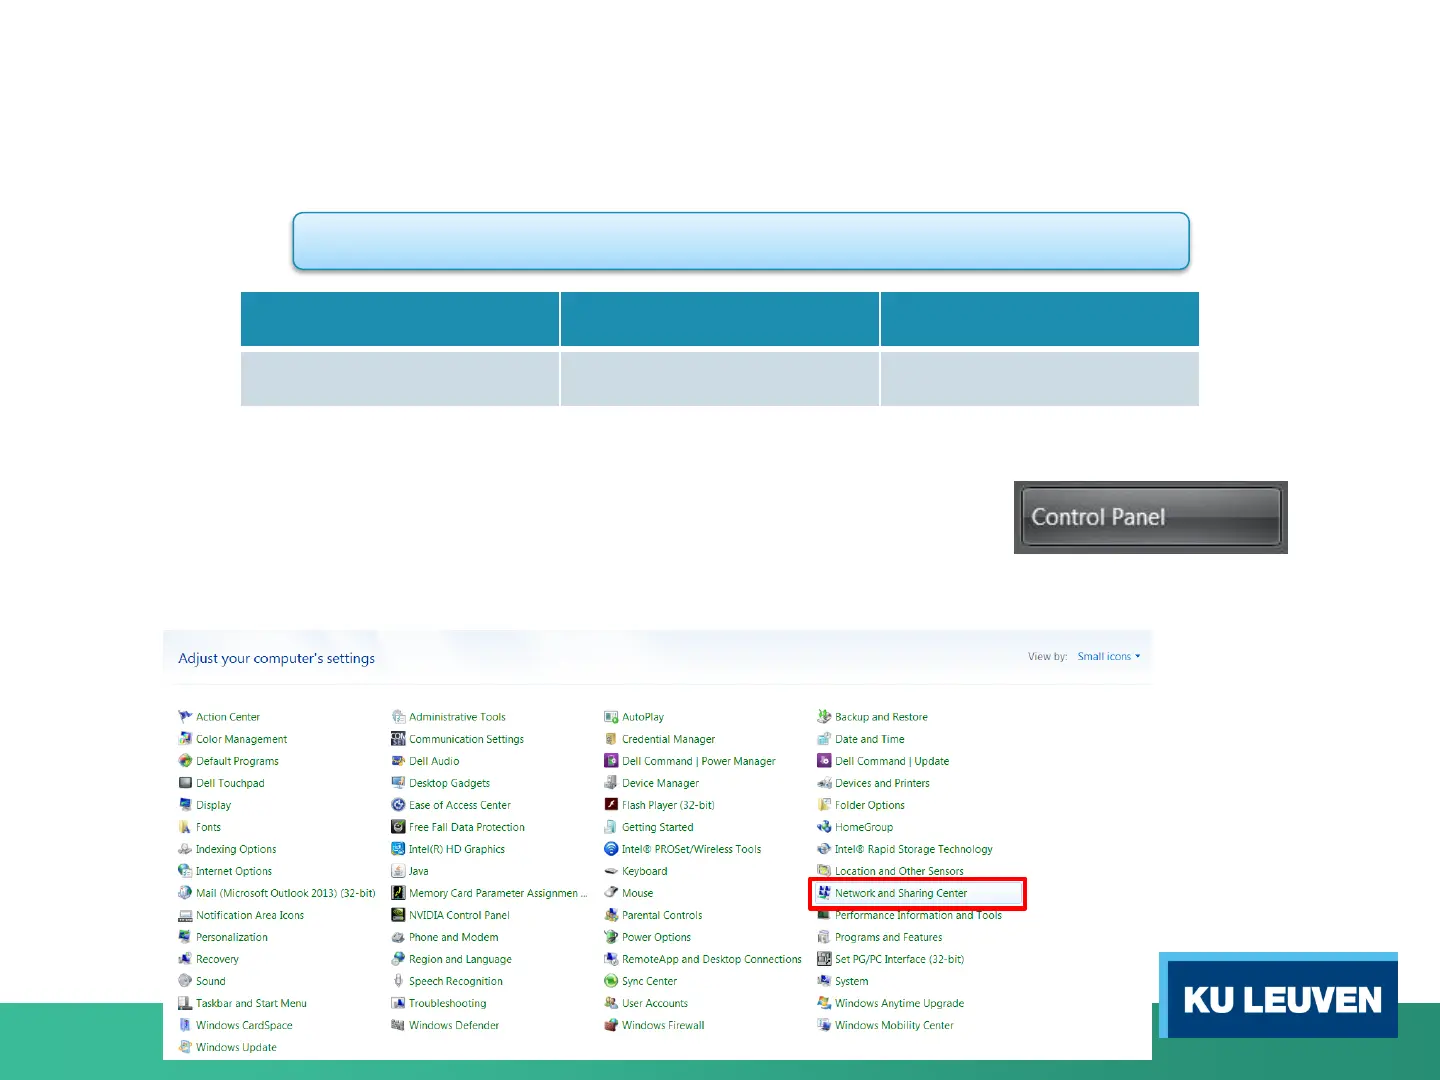Open Windows Mobility Center link
1440x1080 pixels.
point(894,1025)
